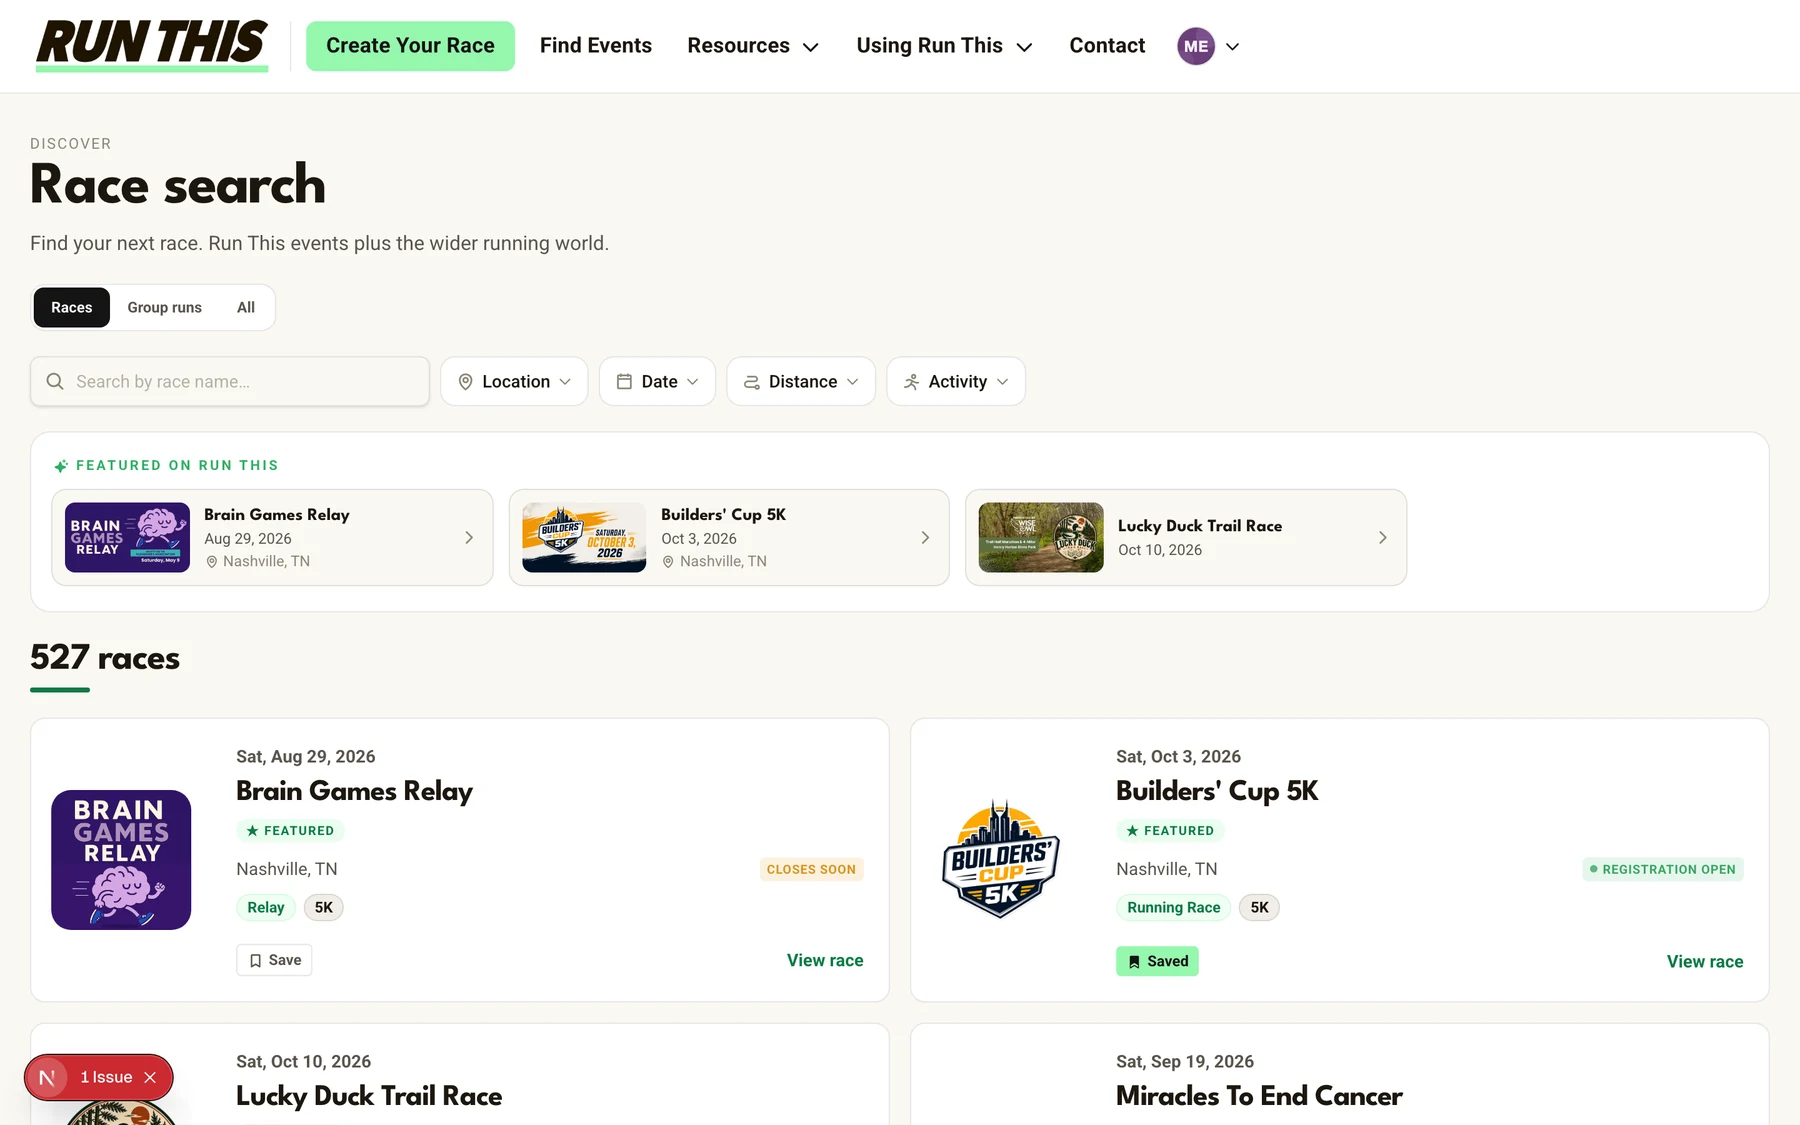Click the Relay tag on Brain Games Relay
1800x1125 pixels.
(266, 907)
